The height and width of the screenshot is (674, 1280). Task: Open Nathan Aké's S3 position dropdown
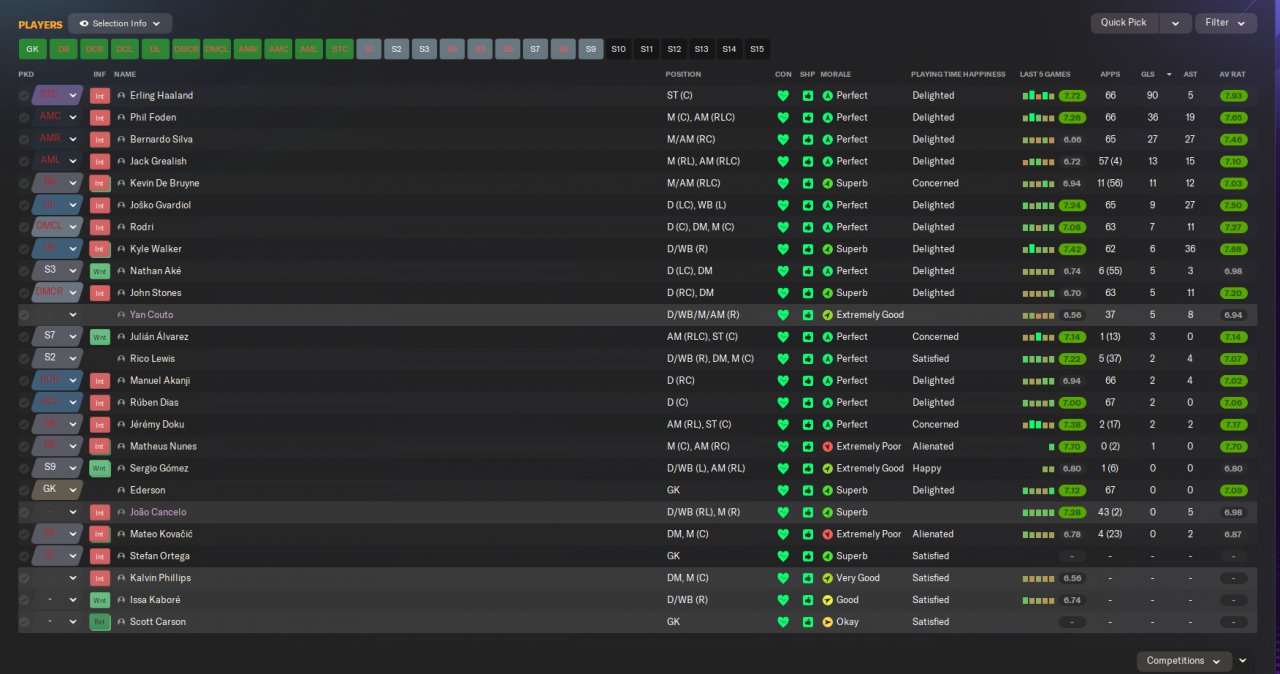coord(58,271)
